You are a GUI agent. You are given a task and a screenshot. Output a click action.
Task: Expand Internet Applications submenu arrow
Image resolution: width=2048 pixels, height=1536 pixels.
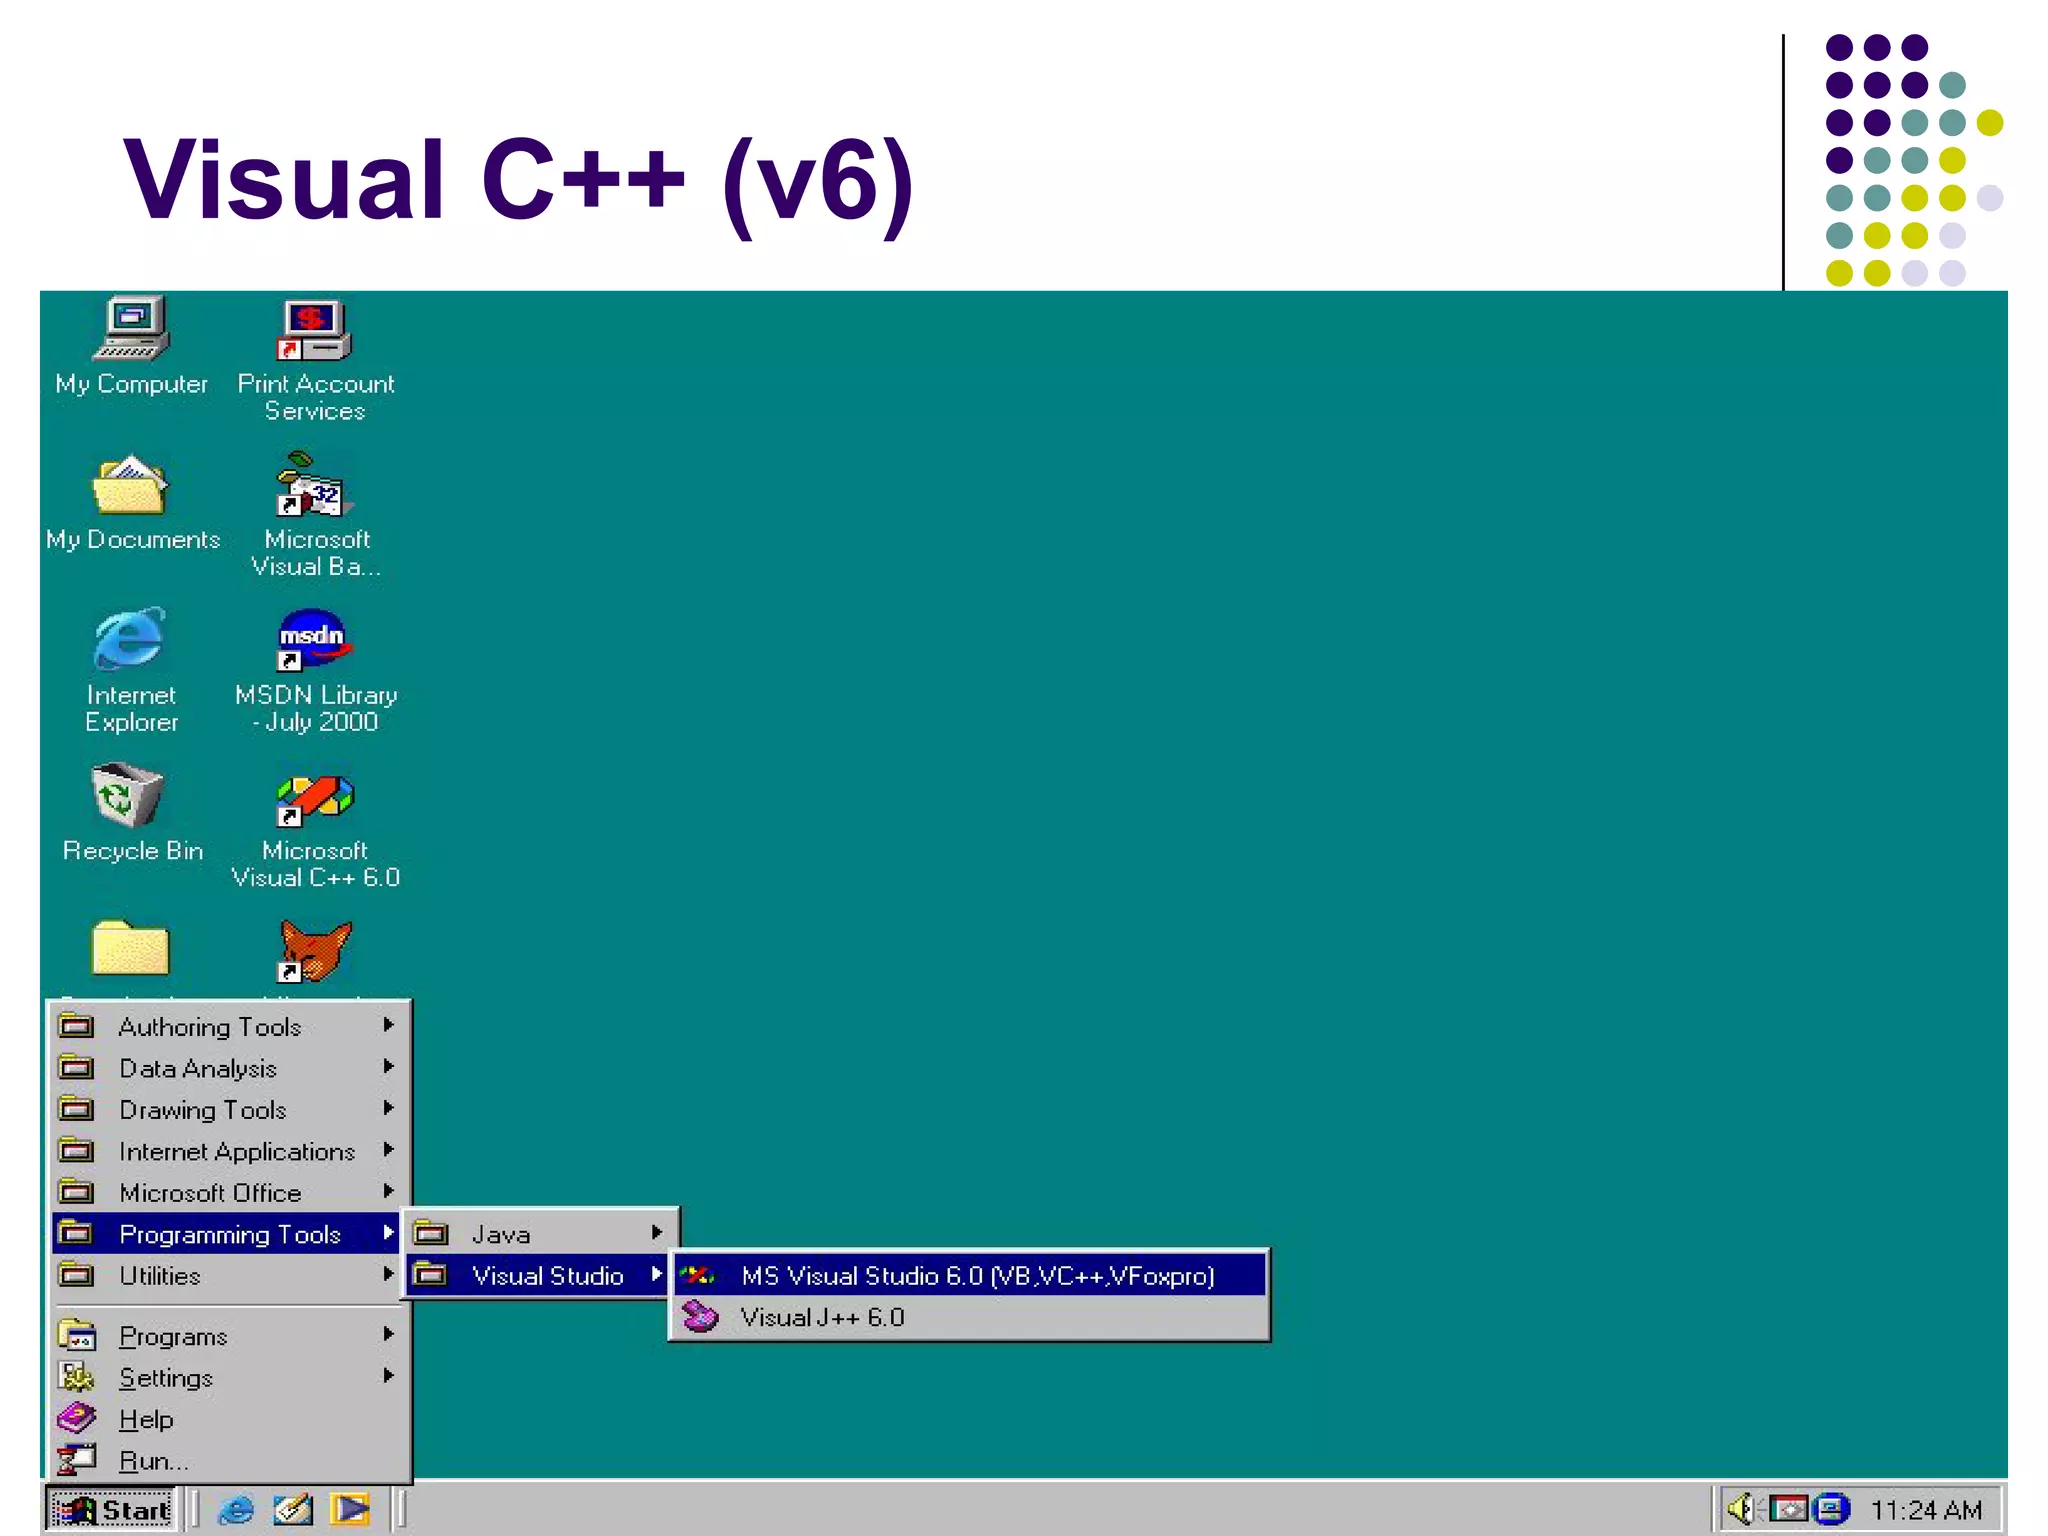click(x=388, y=1150)
